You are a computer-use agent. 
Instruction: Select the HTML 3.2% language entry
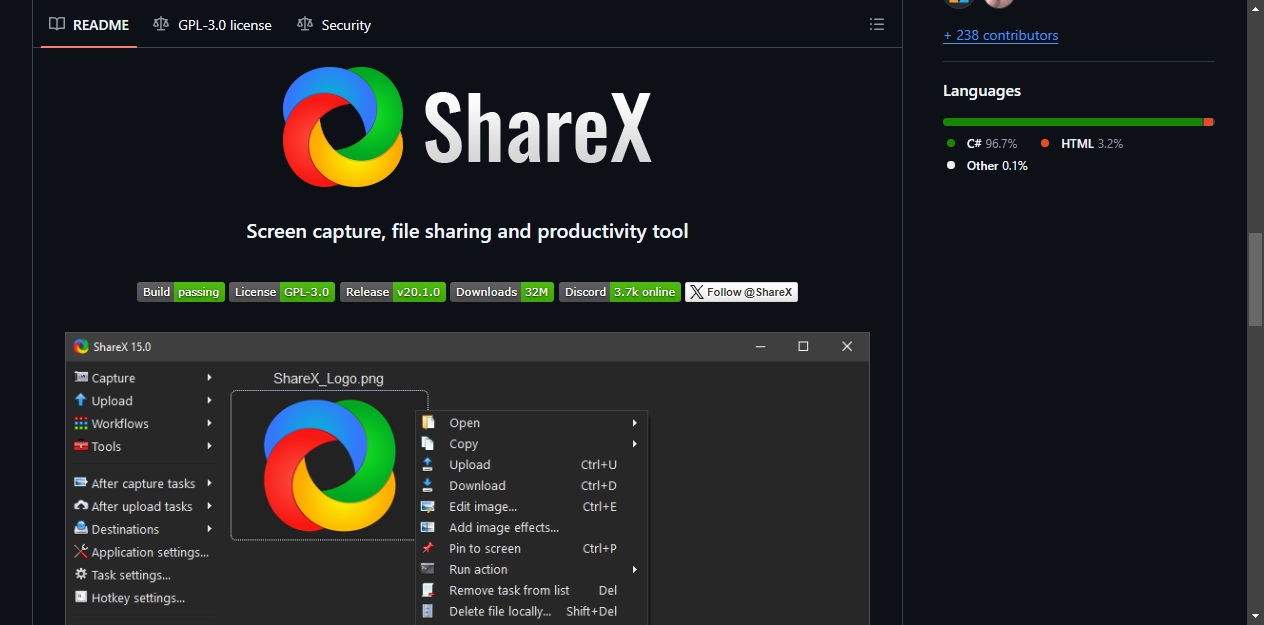[x=1082, y=144]
